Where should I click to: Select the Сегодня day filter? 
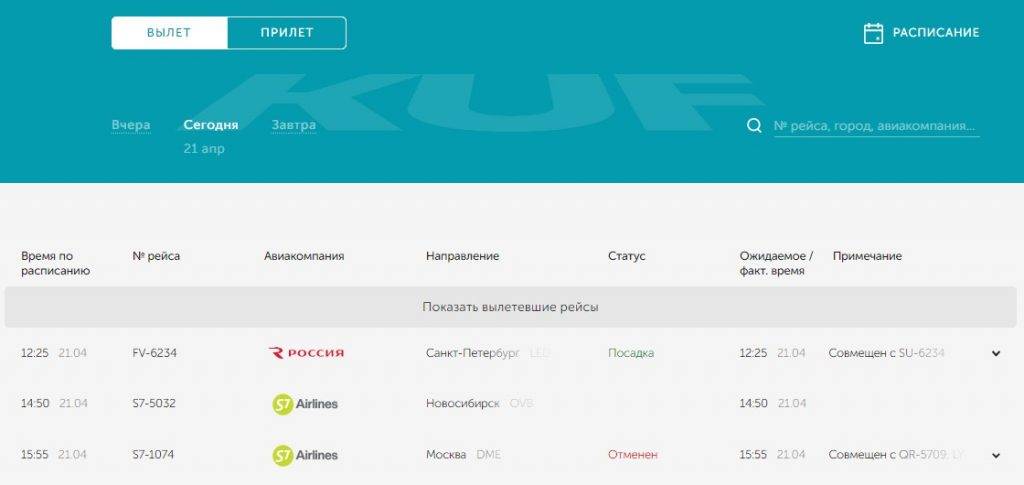click(x=211, y=125)
